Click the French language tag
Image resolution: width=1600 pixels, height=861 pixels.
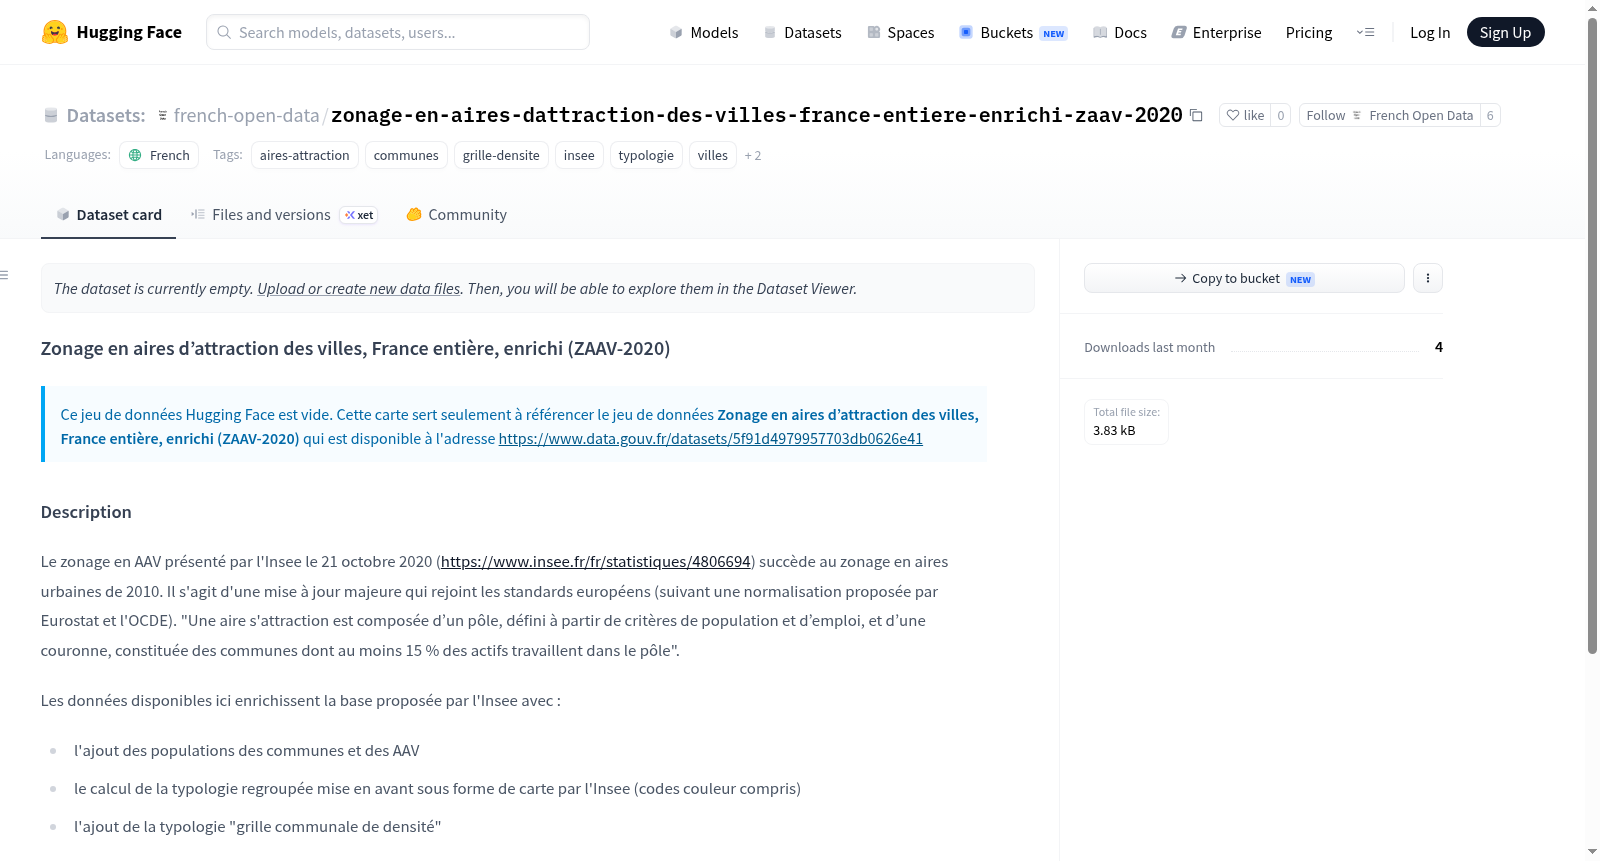[x=159, y=155]
